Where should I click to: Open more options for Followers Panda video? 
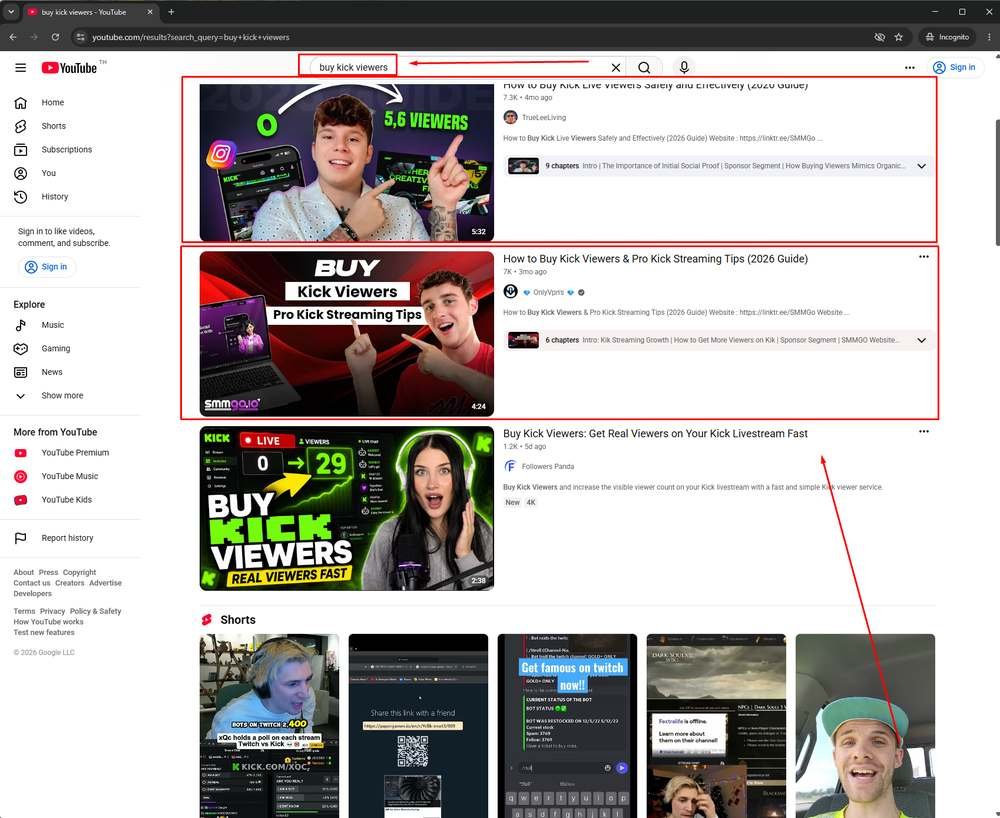pyautogui.click(x=923, y=432)
